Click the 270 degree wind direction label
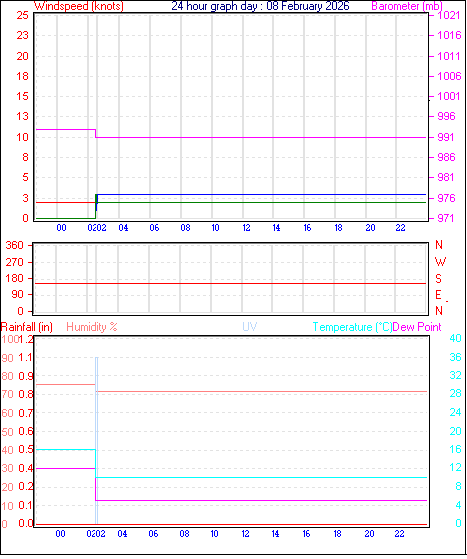 tap(15, 262)
